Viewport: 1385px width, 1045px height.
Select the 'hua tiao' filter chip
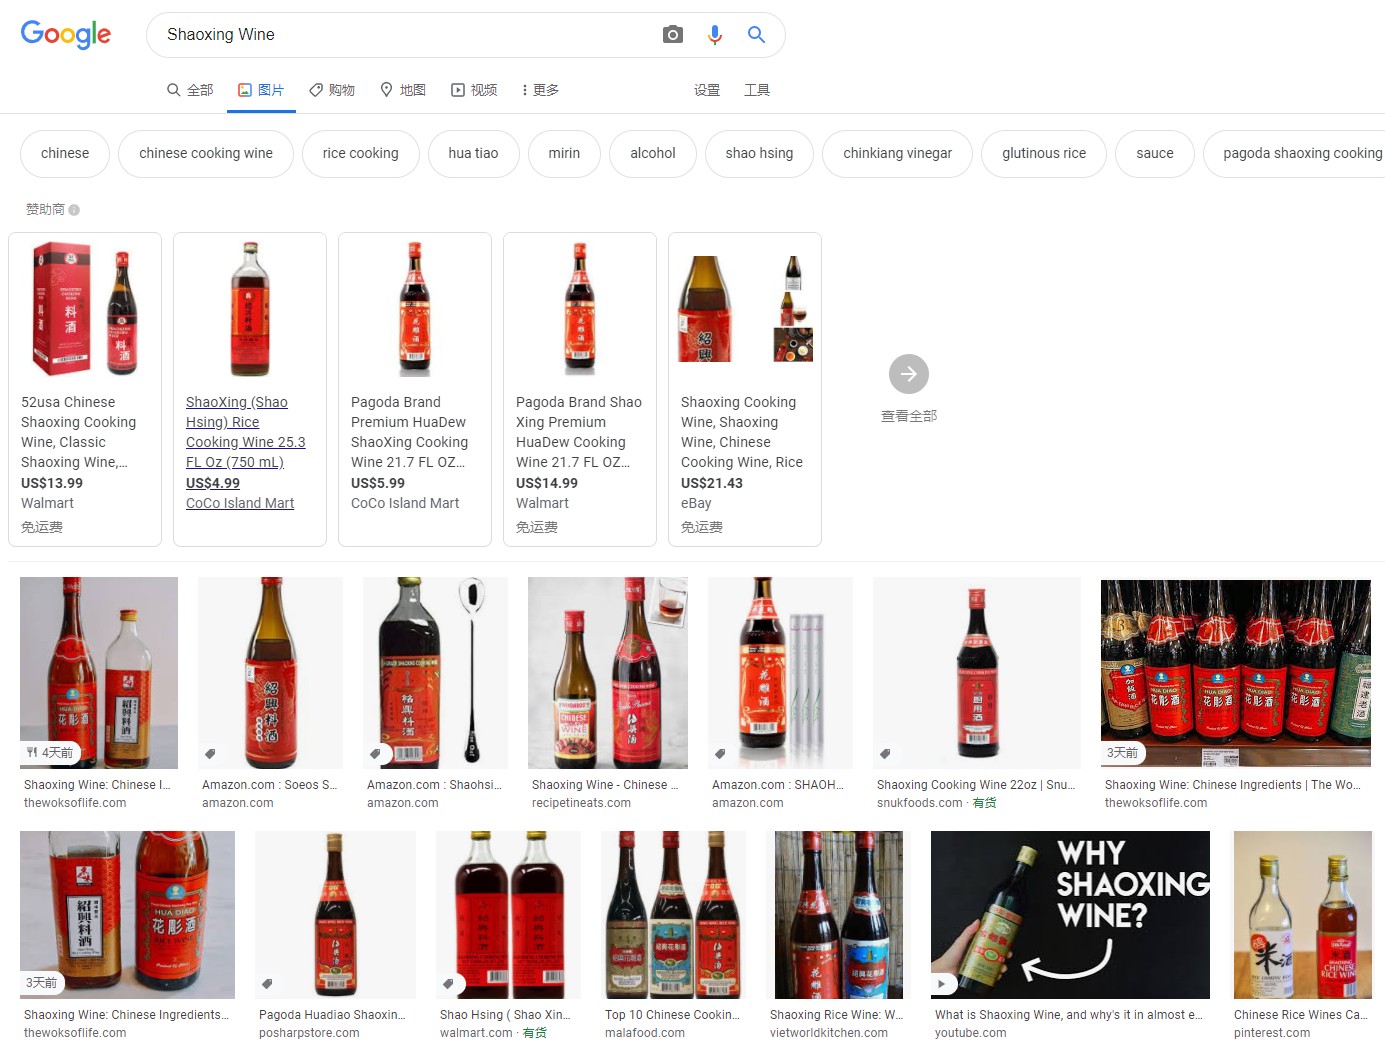pyautogui.click(x=473, y=153)
